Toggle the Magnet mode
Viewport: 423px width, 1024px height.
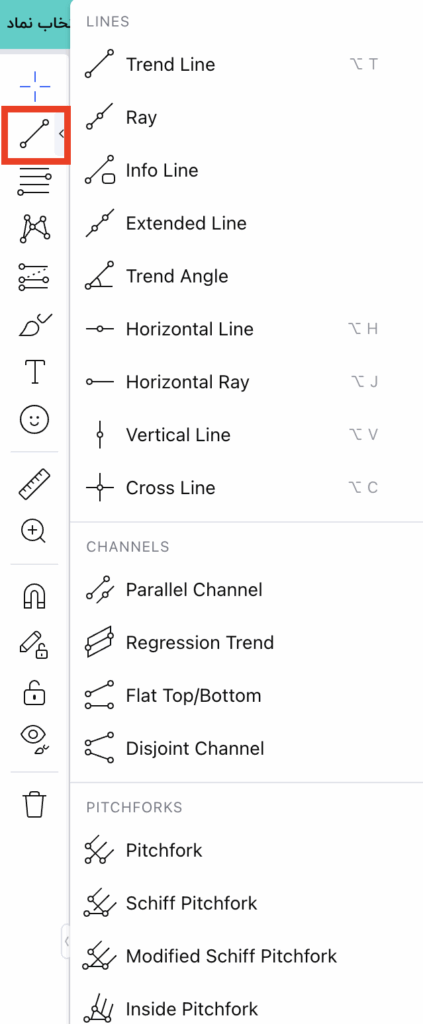tap(34, 596)
